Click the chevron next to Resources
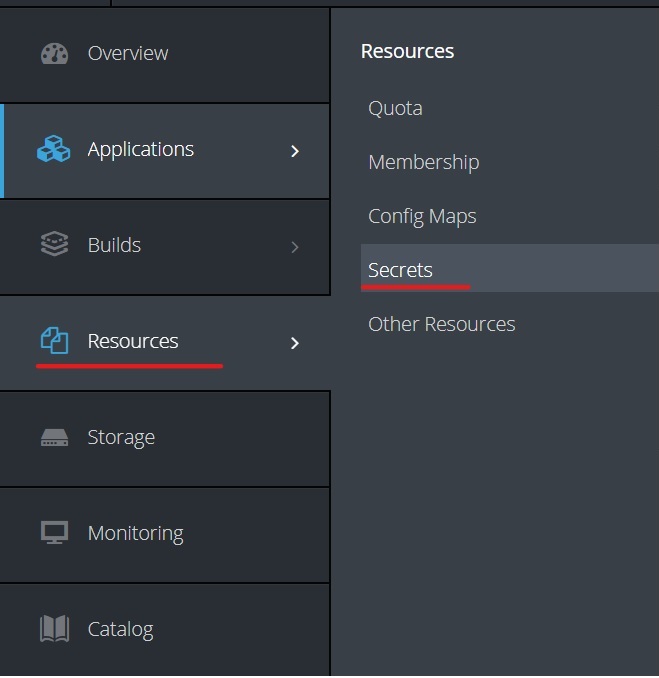This screenshot has height=678, width=659. click(294, 343)
